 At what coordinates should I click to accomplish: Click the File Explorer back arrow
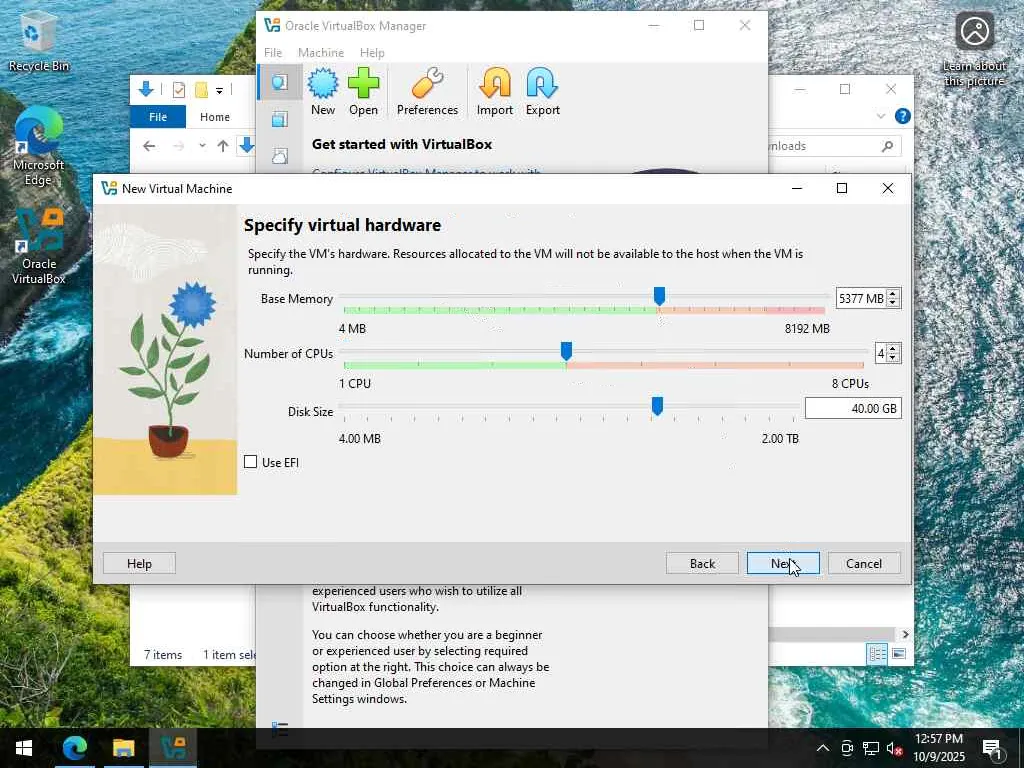(x=149, y=146)
